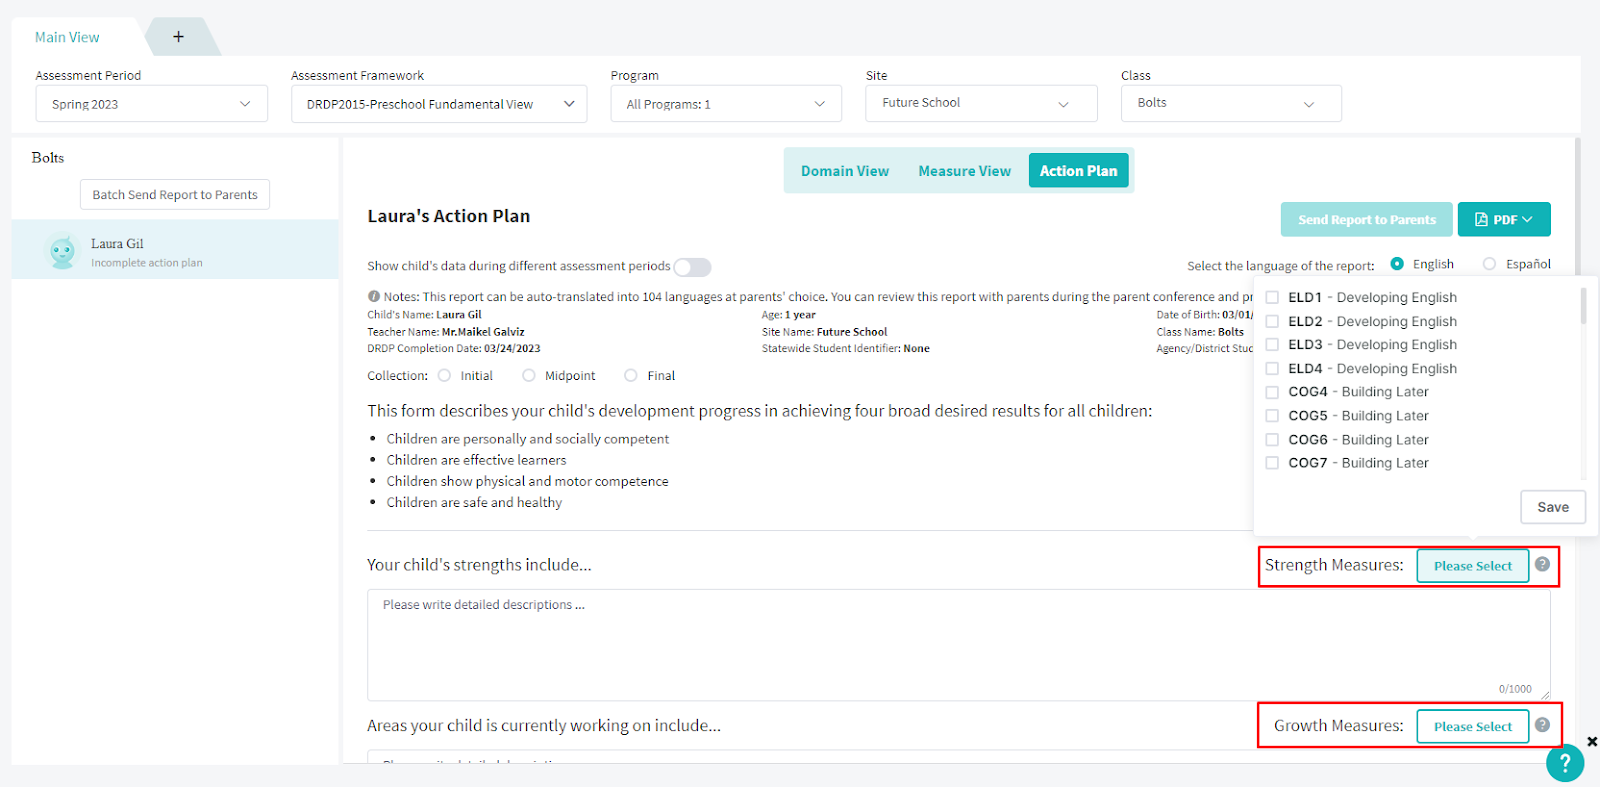The height and width of the screenshot is (787, 1600).
Task: Click the info icon beside Notes
Action: coord(374,296)
